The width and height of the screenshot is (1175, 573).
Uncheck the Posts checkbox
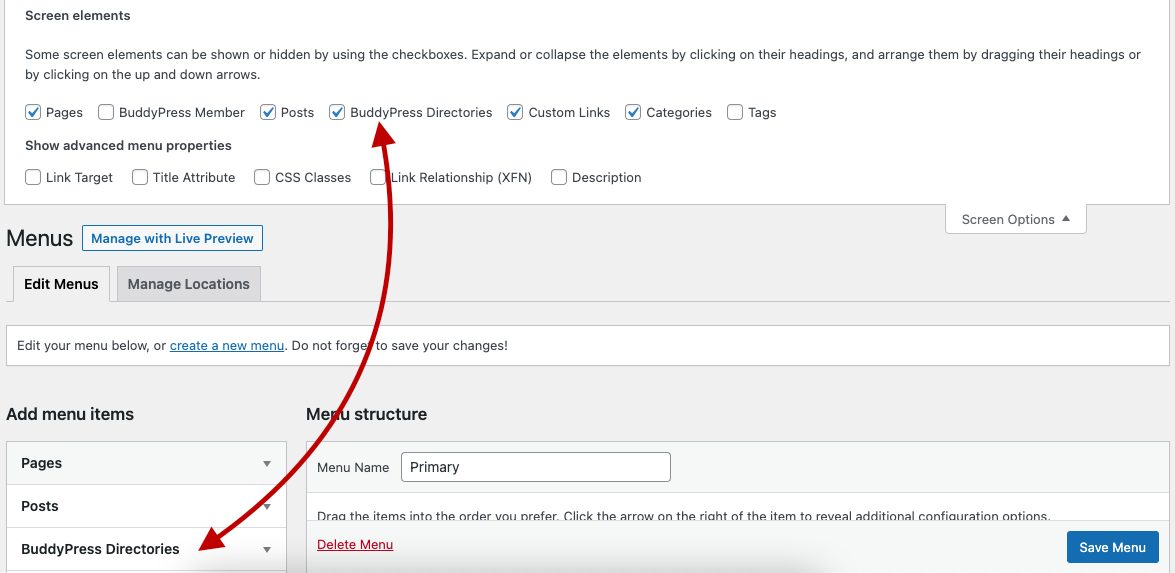(268, 112)
